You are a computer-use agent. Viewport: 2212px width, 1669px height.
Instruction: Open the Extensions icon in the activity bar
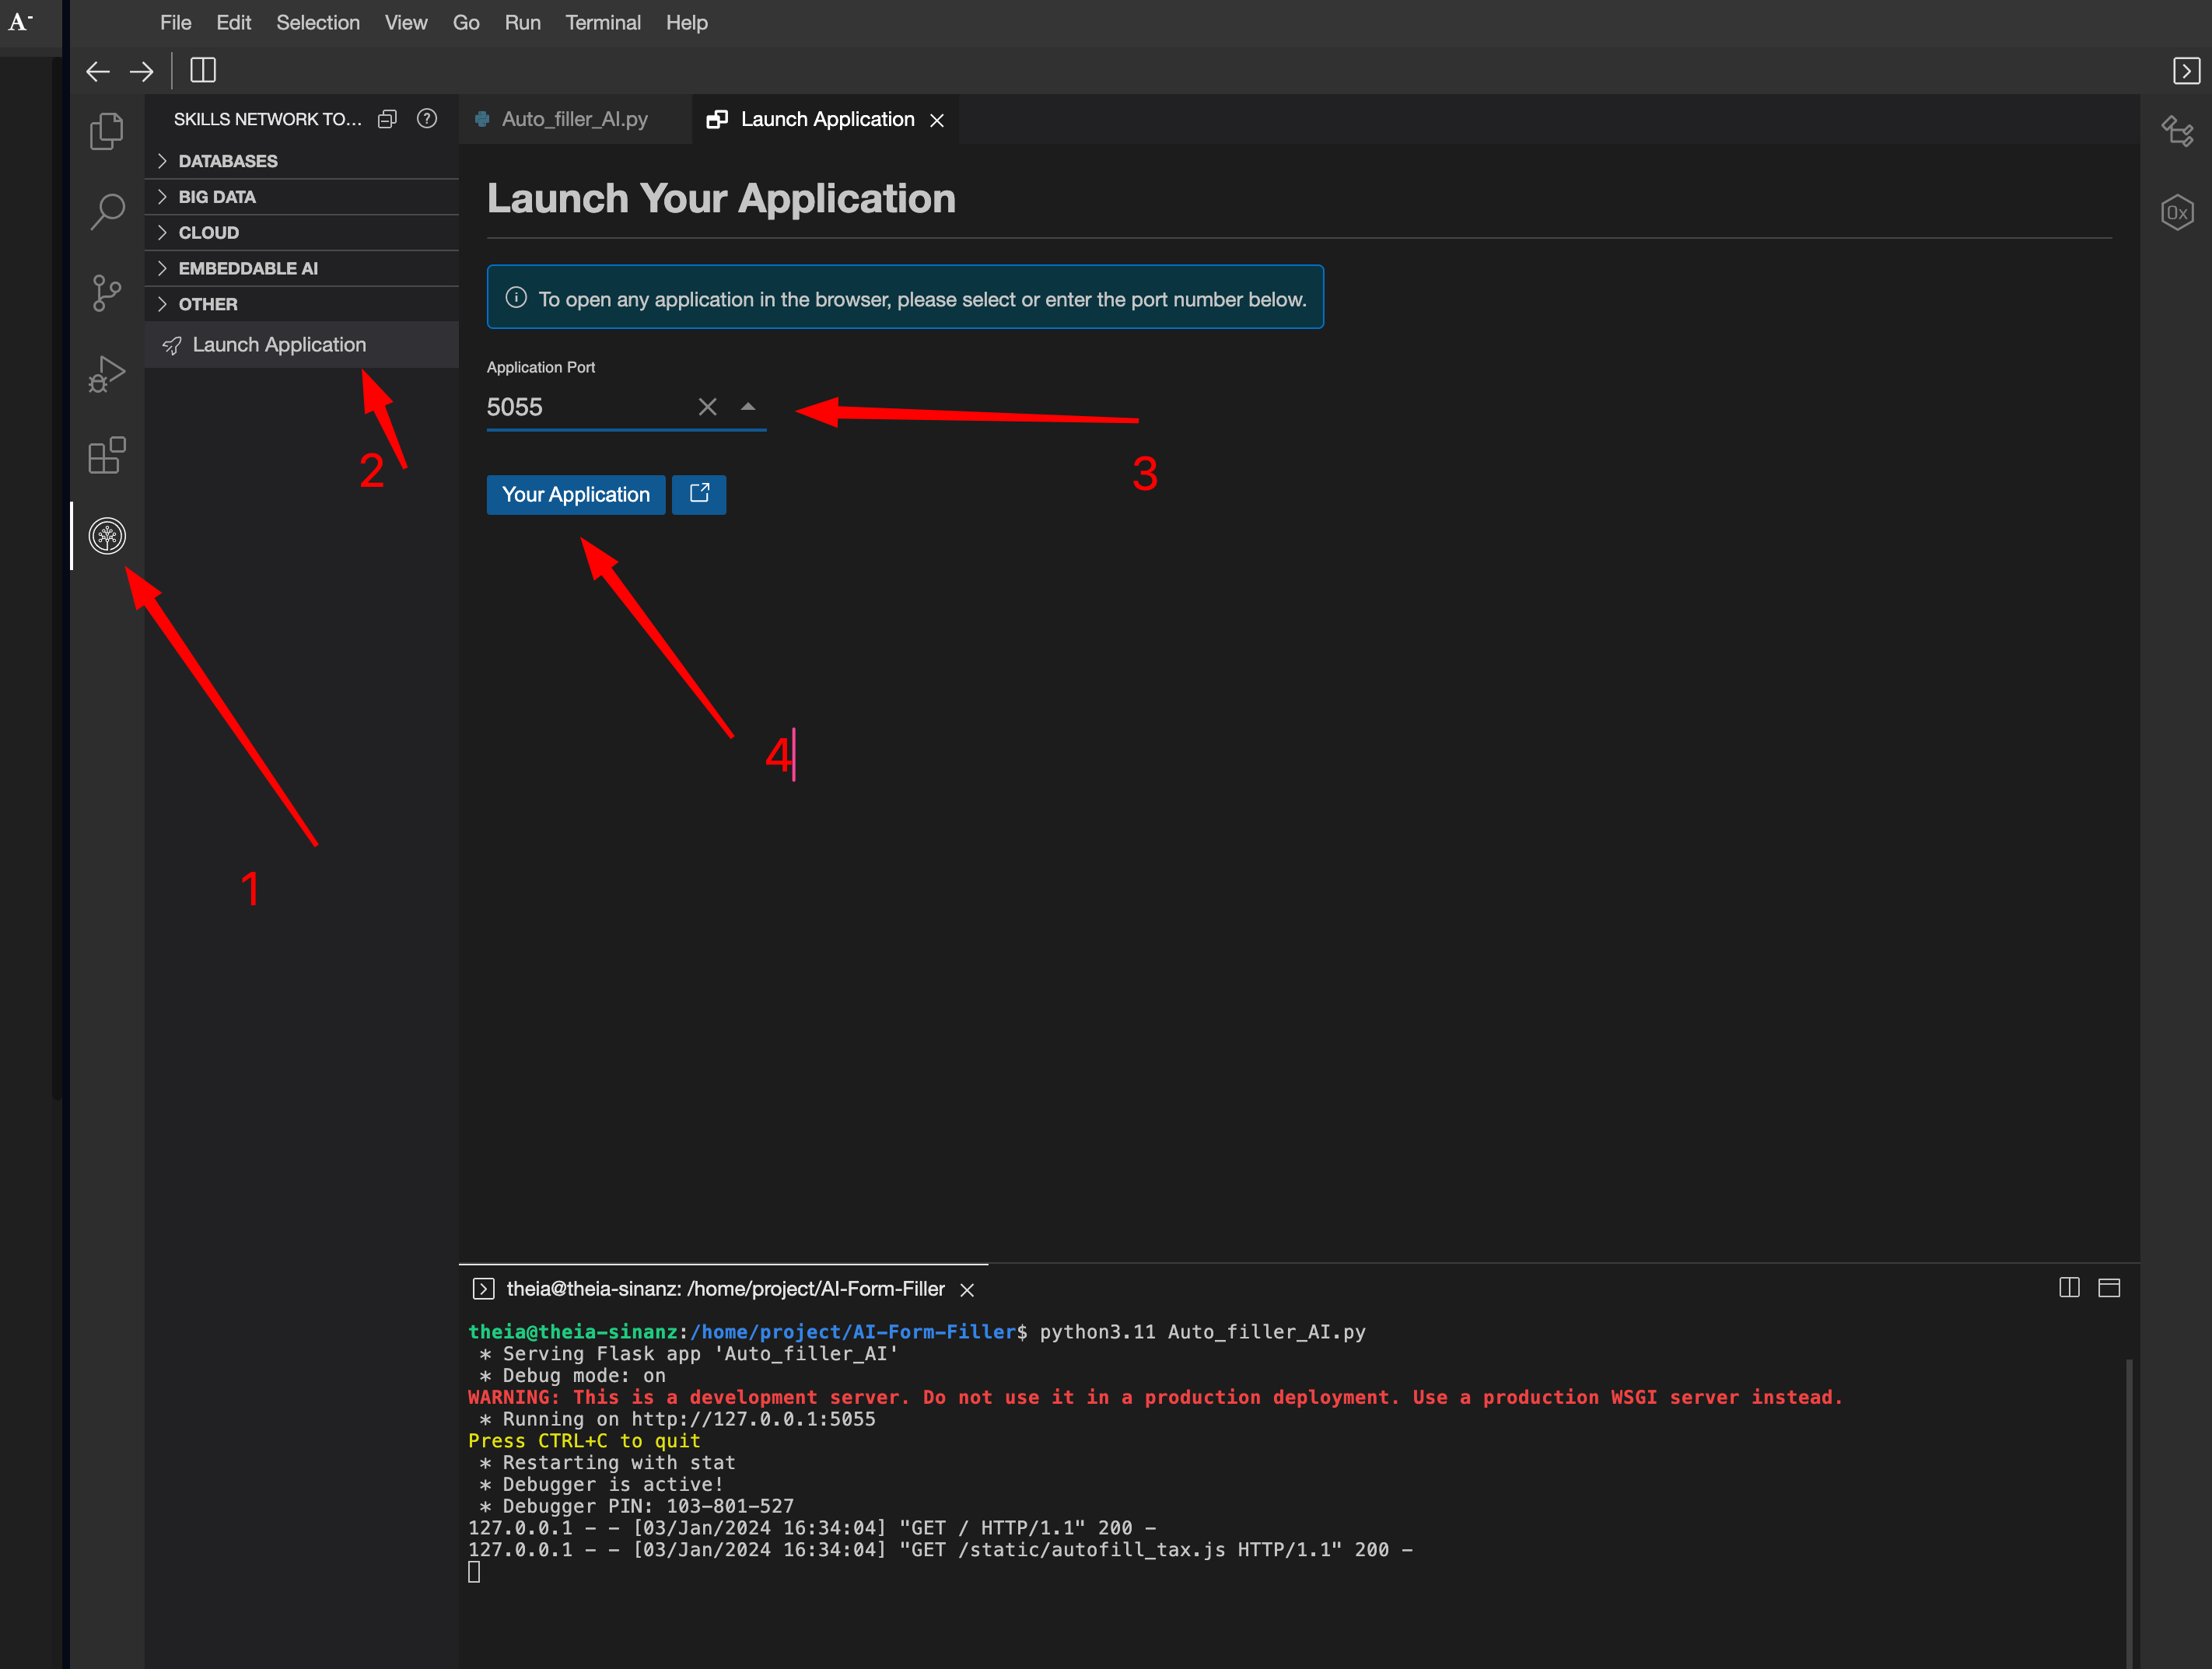(106, 456)
